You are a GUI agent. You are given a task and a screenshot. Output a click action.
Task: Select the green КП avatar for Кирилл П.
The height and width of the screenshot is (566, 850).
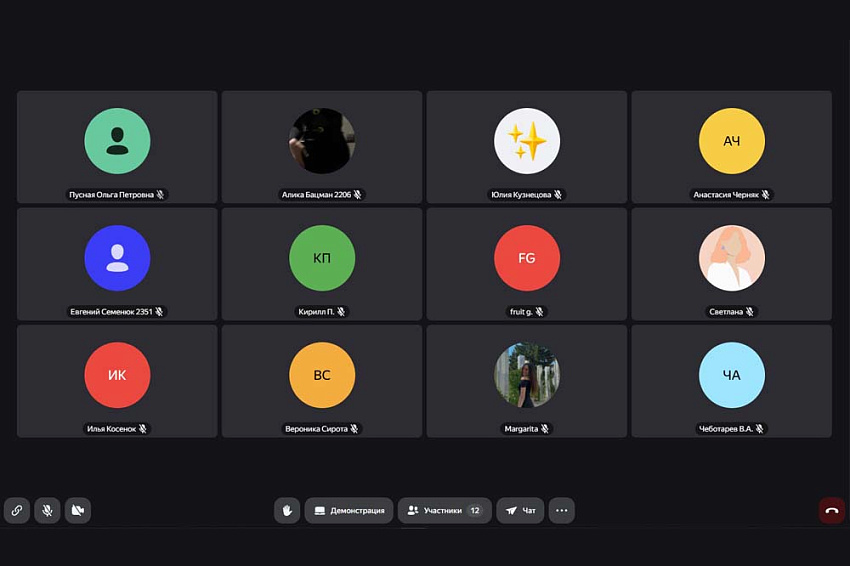pos(322,258)
